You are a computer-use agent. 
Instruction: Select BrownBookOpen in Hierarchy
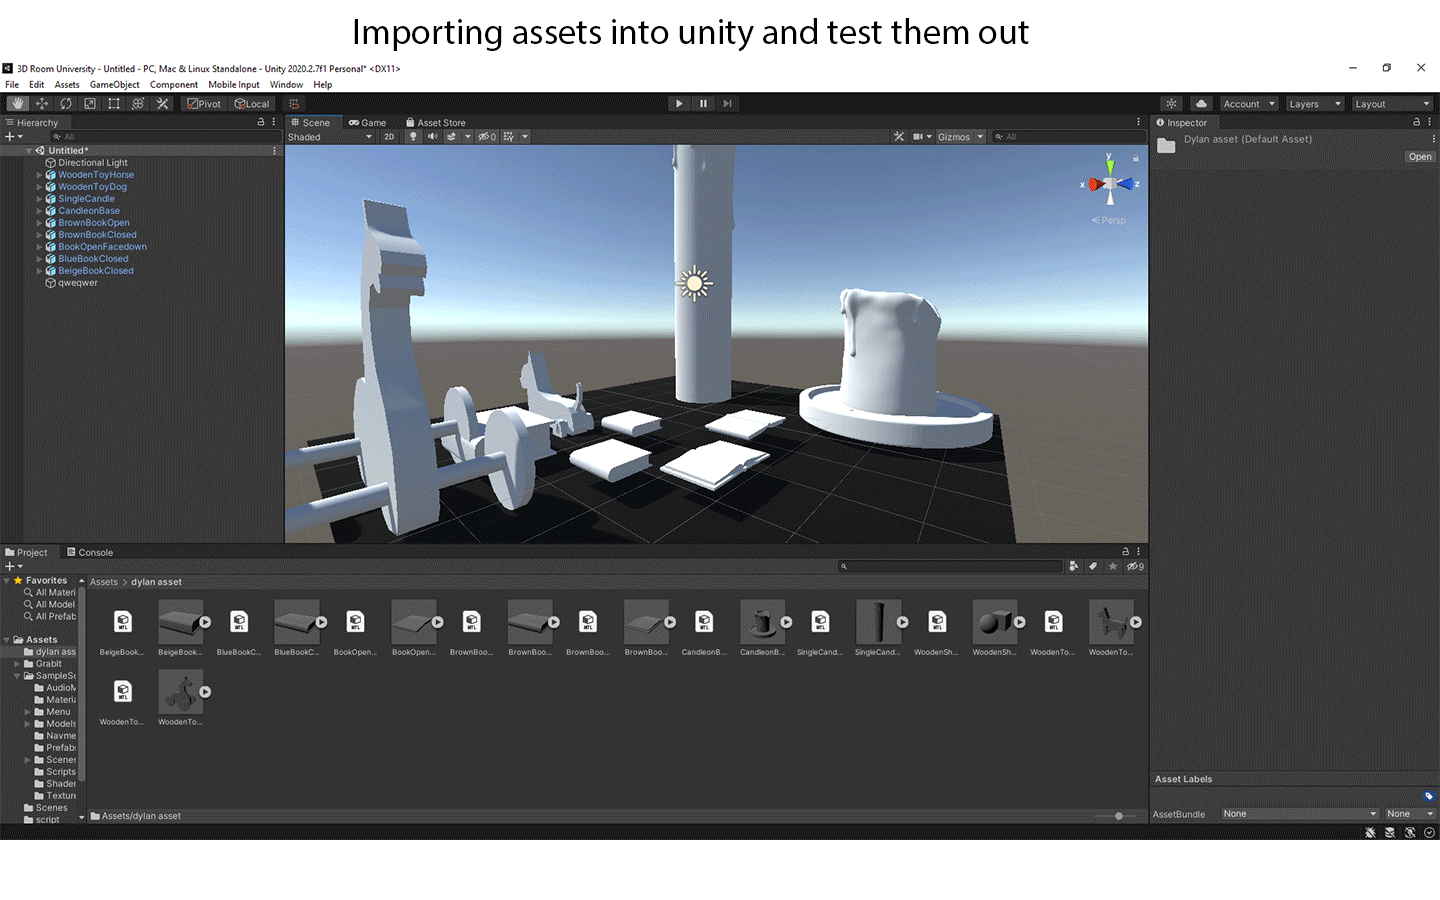[x=94, y=223]
